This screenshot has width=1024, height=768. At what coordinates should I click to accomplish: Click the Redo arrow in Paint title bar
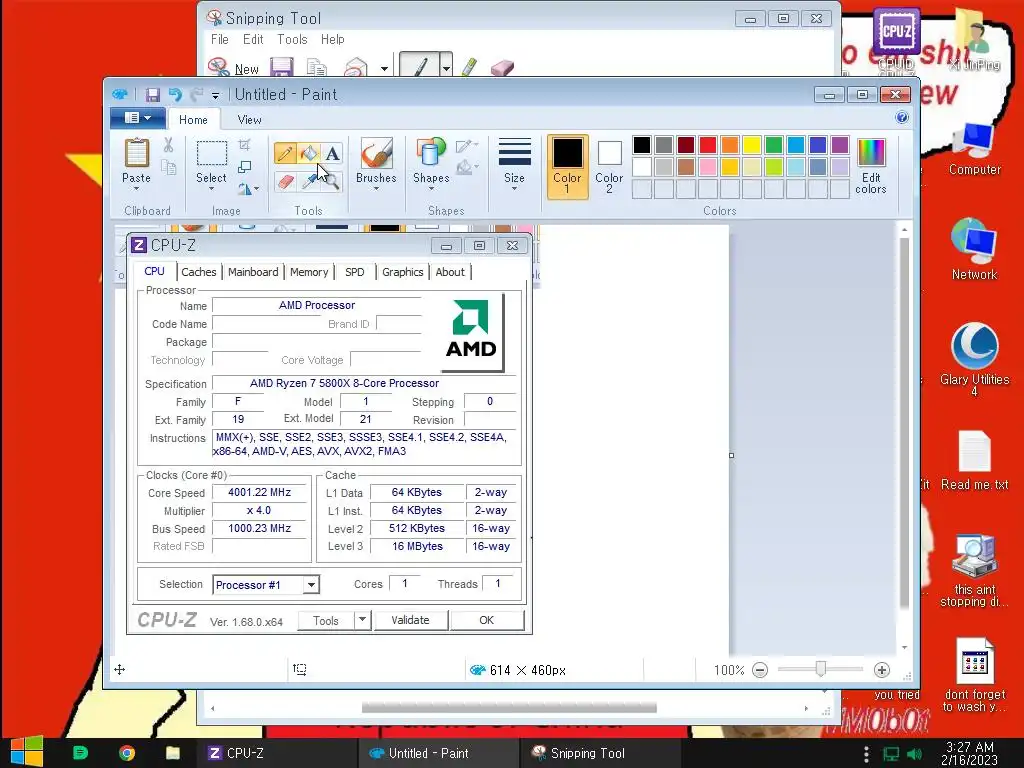click(196, 95)
